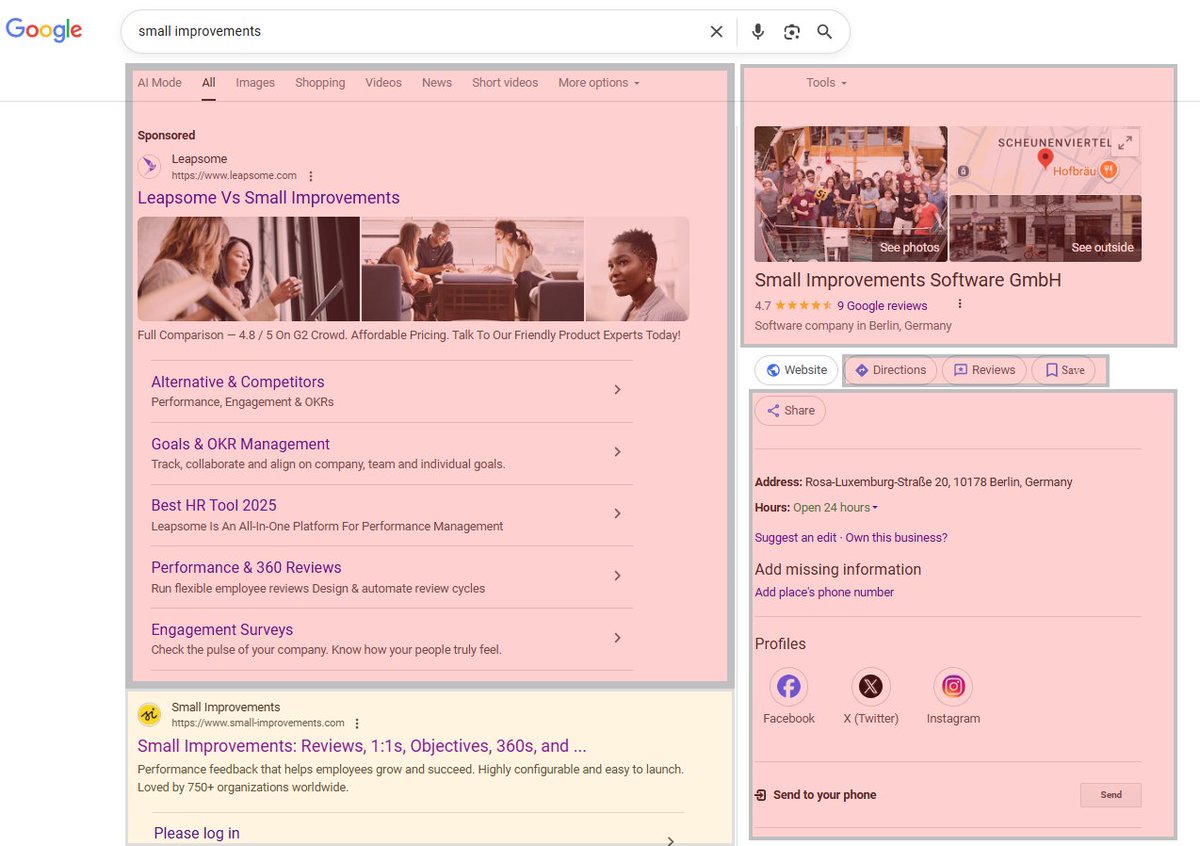Click the Small Improvements yellow favicon
The image size is (1200, 846).
(149, 714)
